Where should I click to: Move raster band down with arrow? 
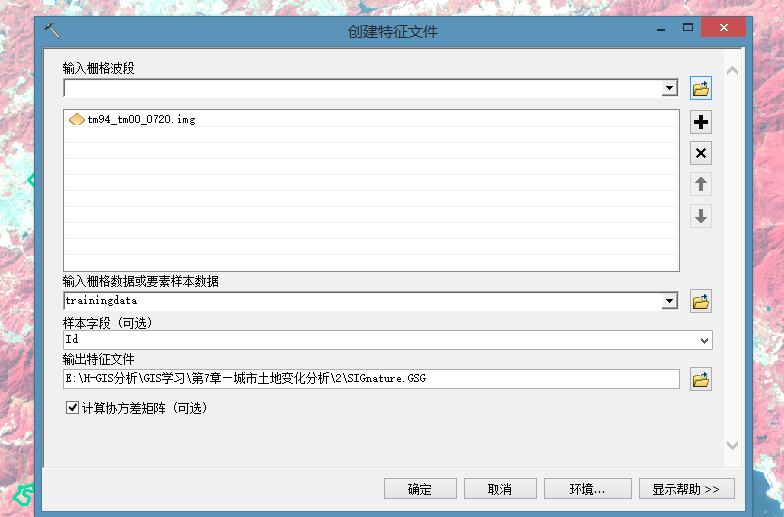700,216
